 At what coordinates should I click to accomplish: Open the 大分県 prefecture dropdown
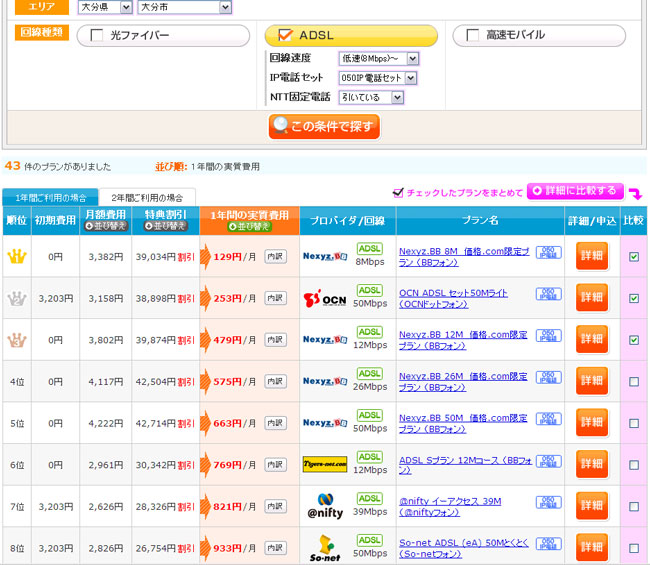105,7
